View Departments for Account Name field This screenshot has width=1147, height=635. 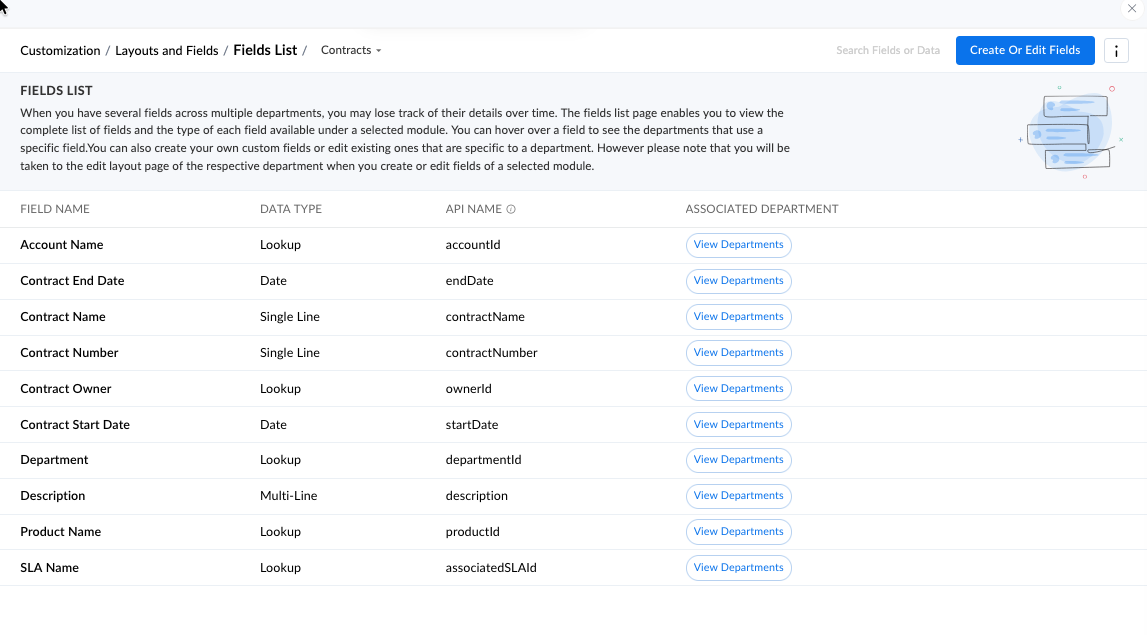[x=738, y=245]
